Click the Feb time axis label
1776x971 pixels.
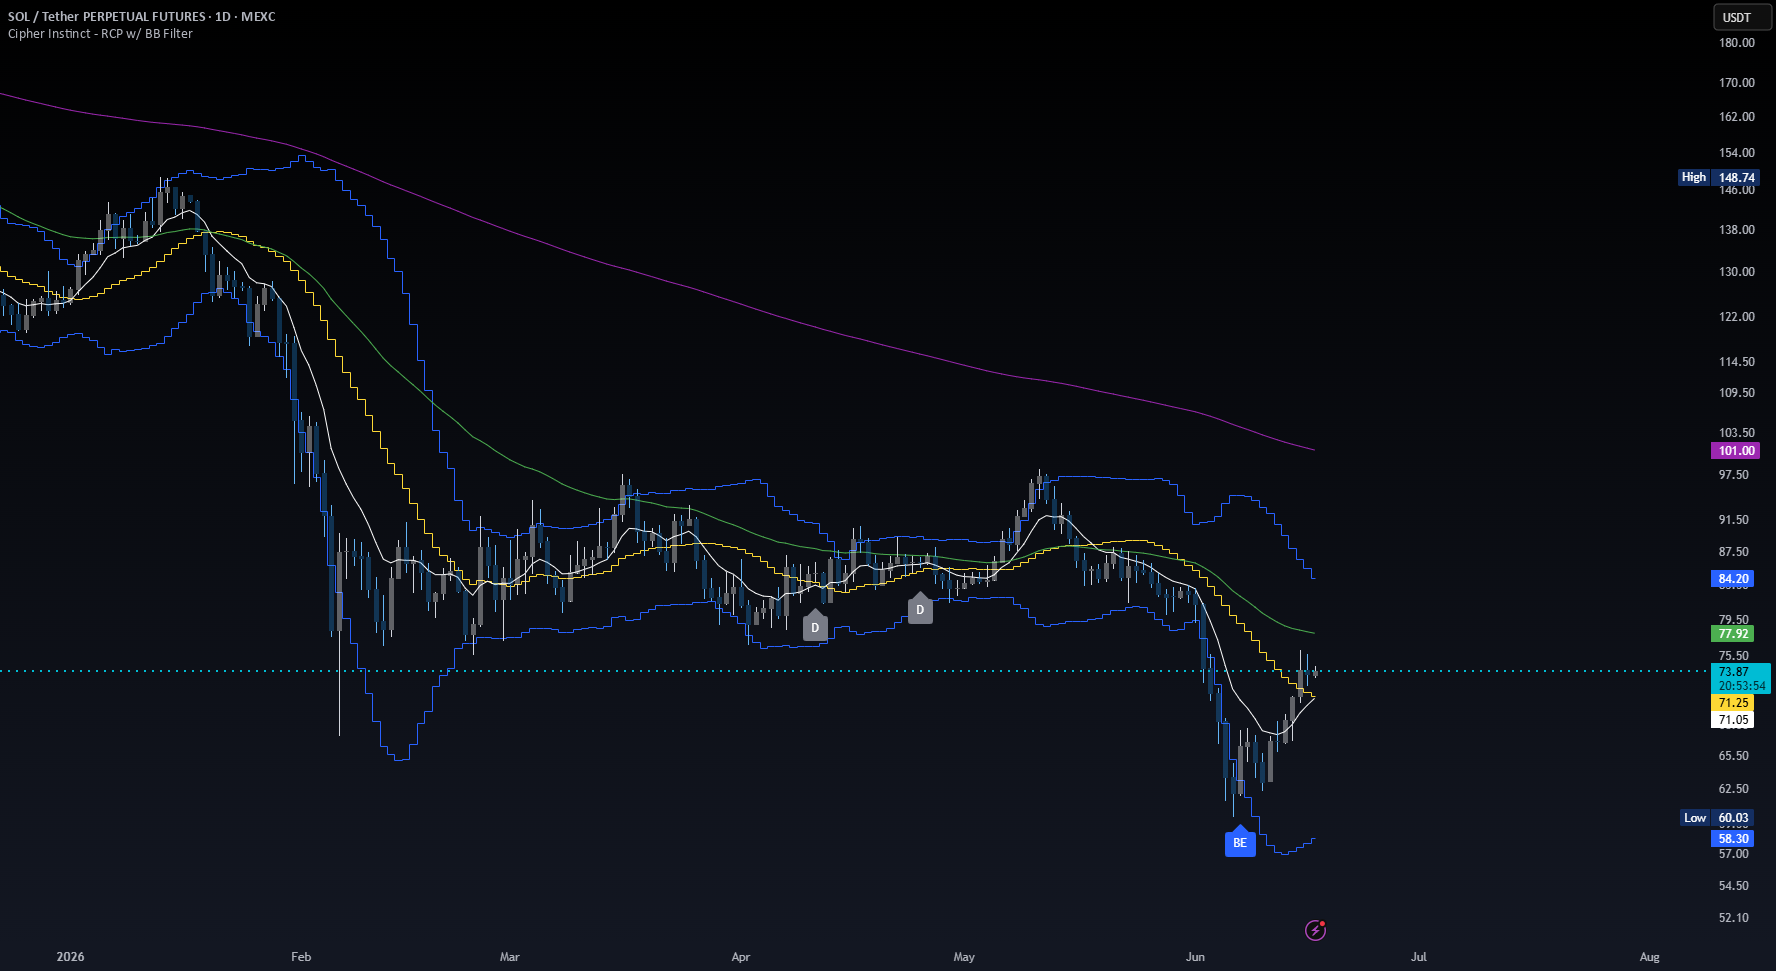[x=301, y=956]
